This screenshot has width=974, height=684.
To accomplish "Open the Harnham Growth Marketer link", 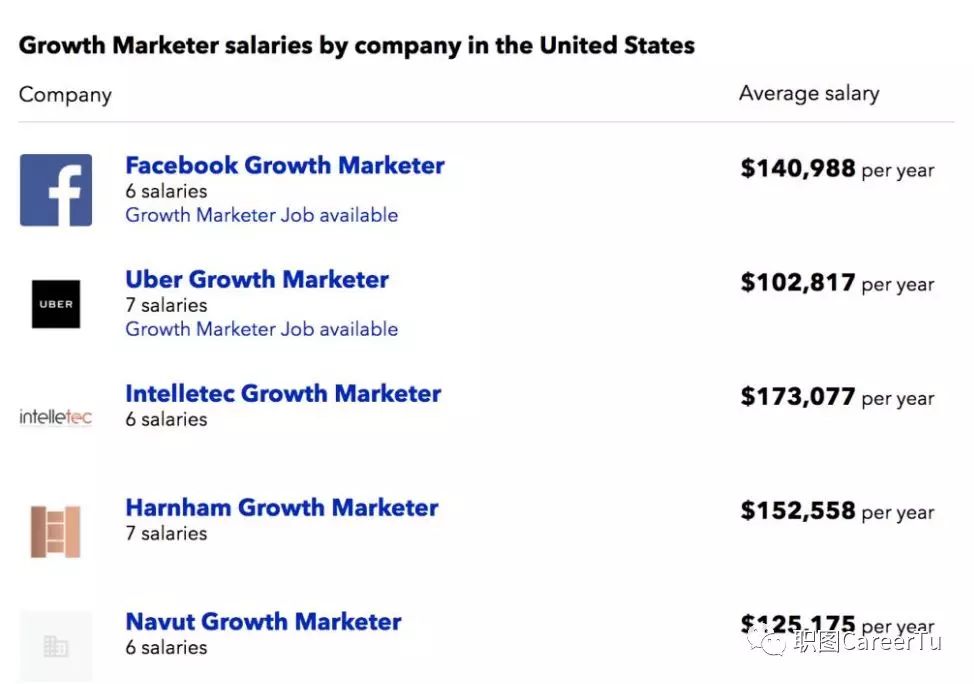I will click(x=281, y=507).
